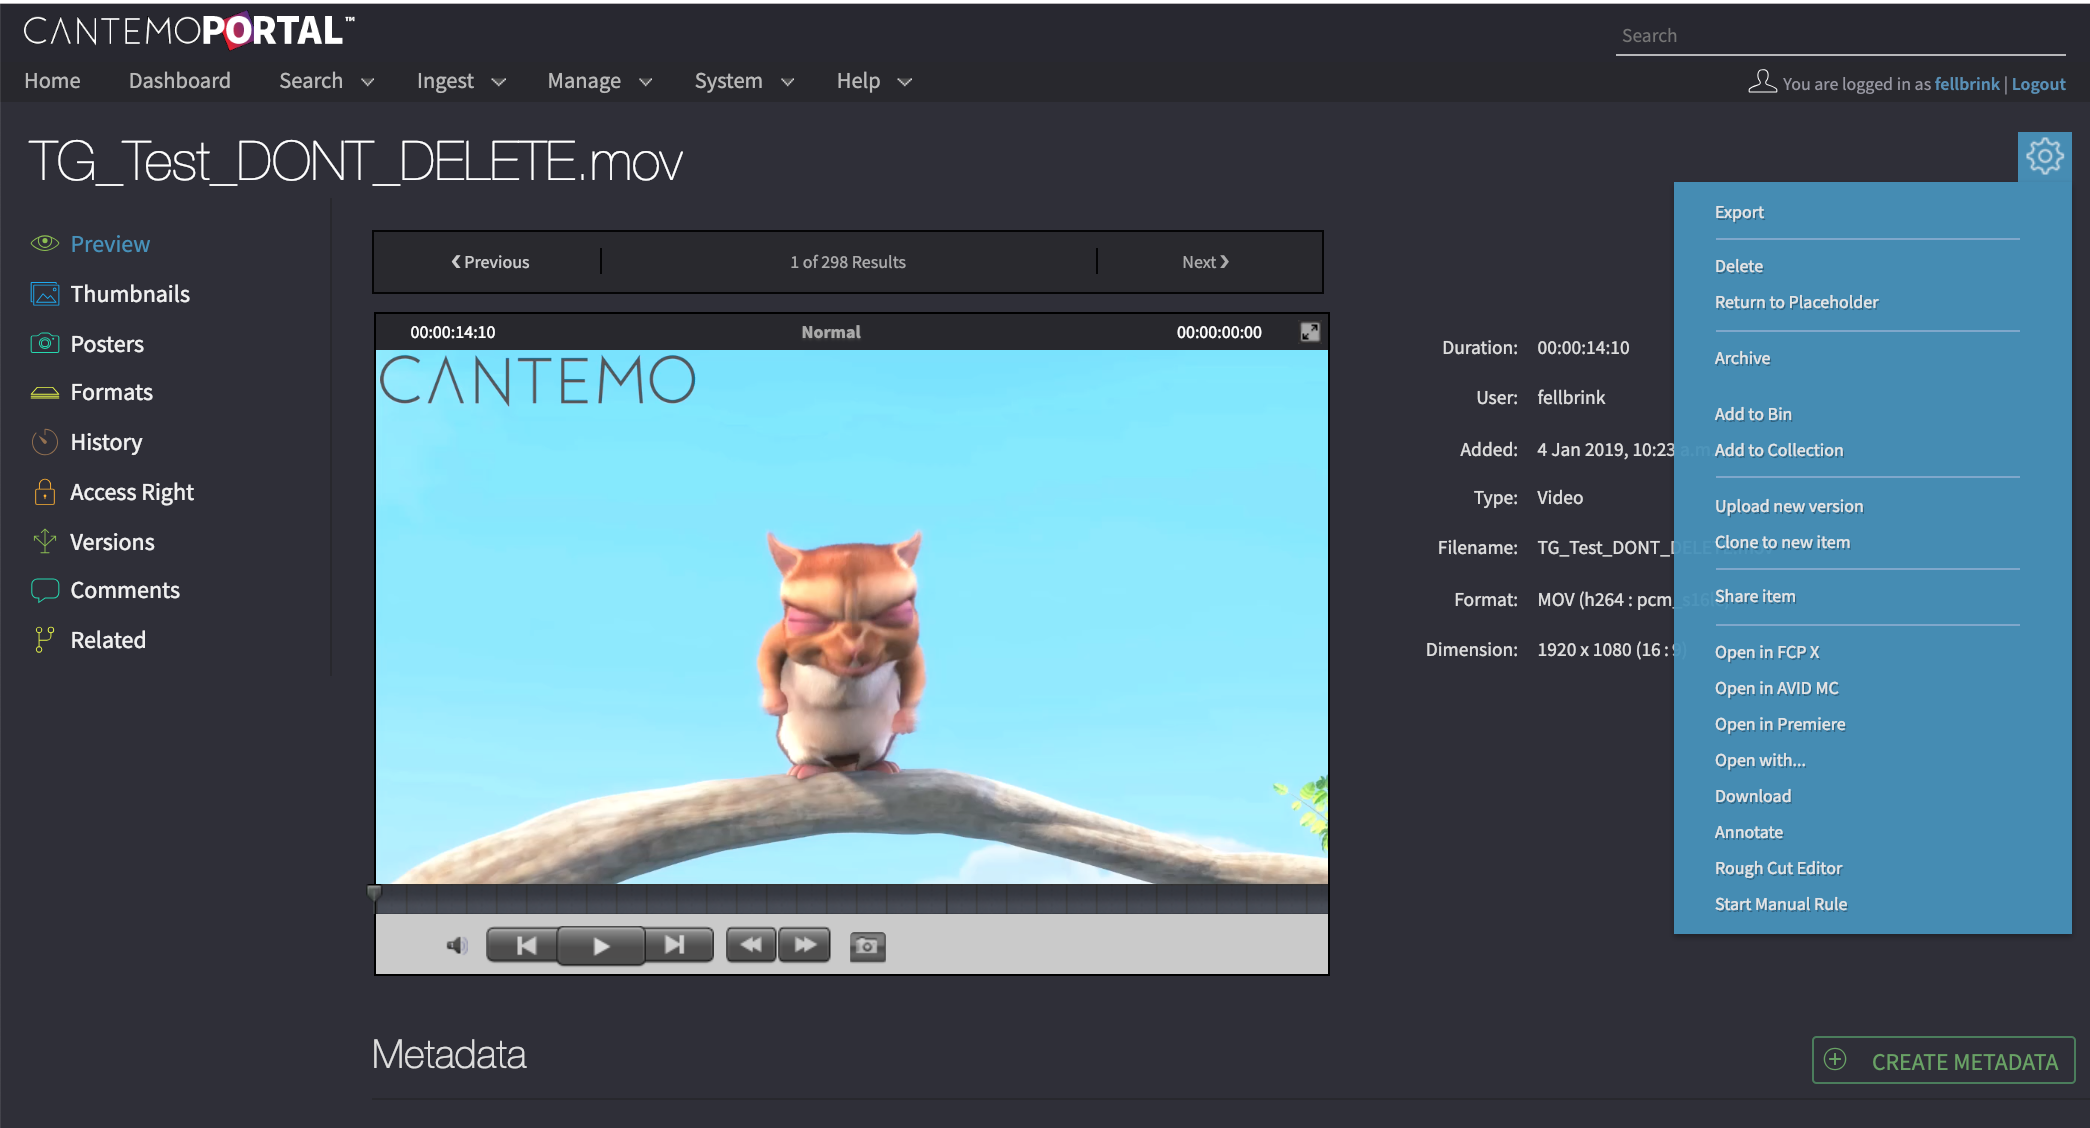Expand the Help dropdown arrow

tap(904, 82)
